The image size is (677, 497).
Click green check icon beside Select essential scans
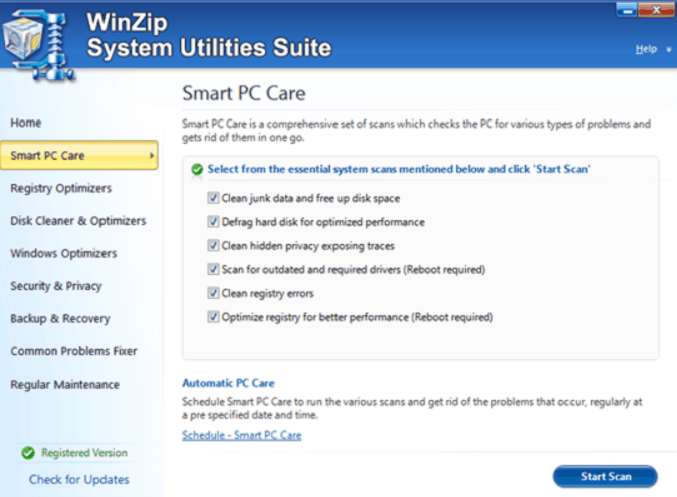point(197,170)
